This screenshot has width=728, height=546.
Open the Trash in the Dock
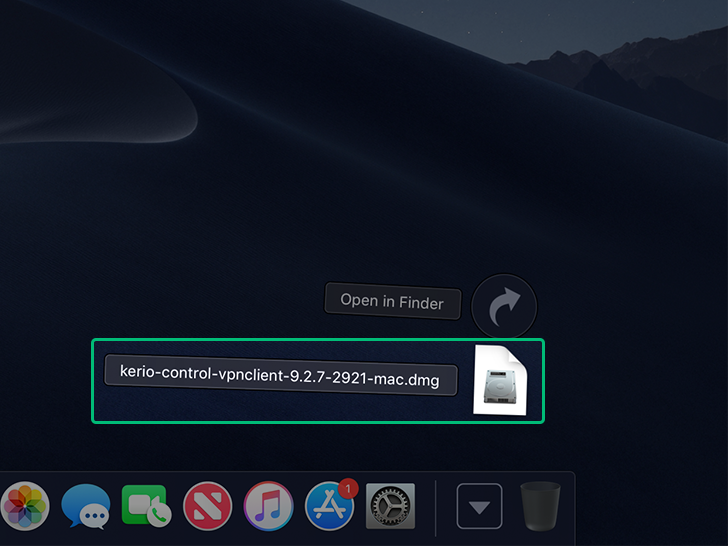tap(540, 506)
